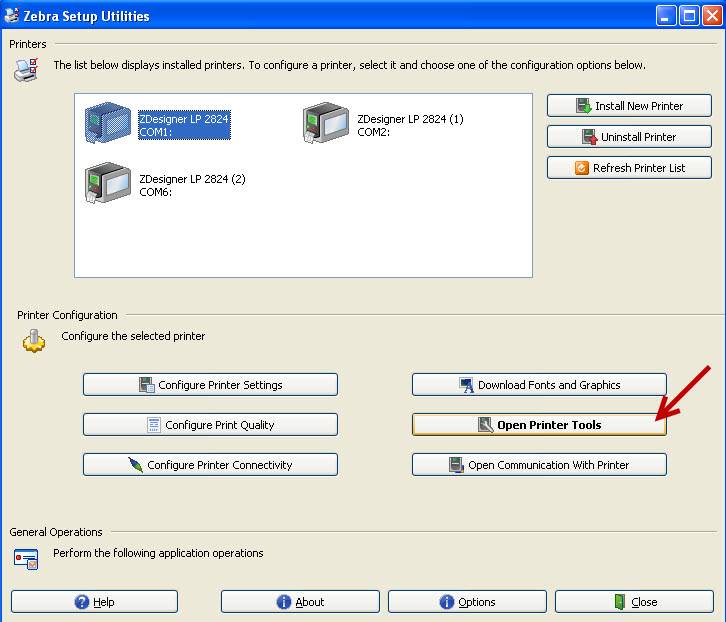Click the Printers section checklist icon

click(x=25, y=69)
